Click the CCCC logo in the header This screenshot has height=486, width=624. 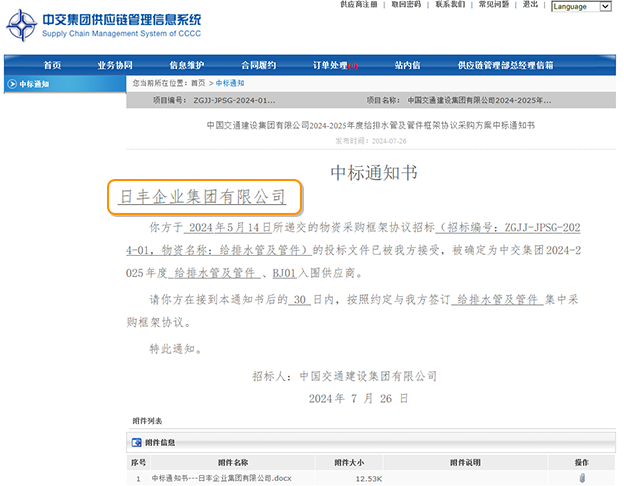(x=22, y=23)
